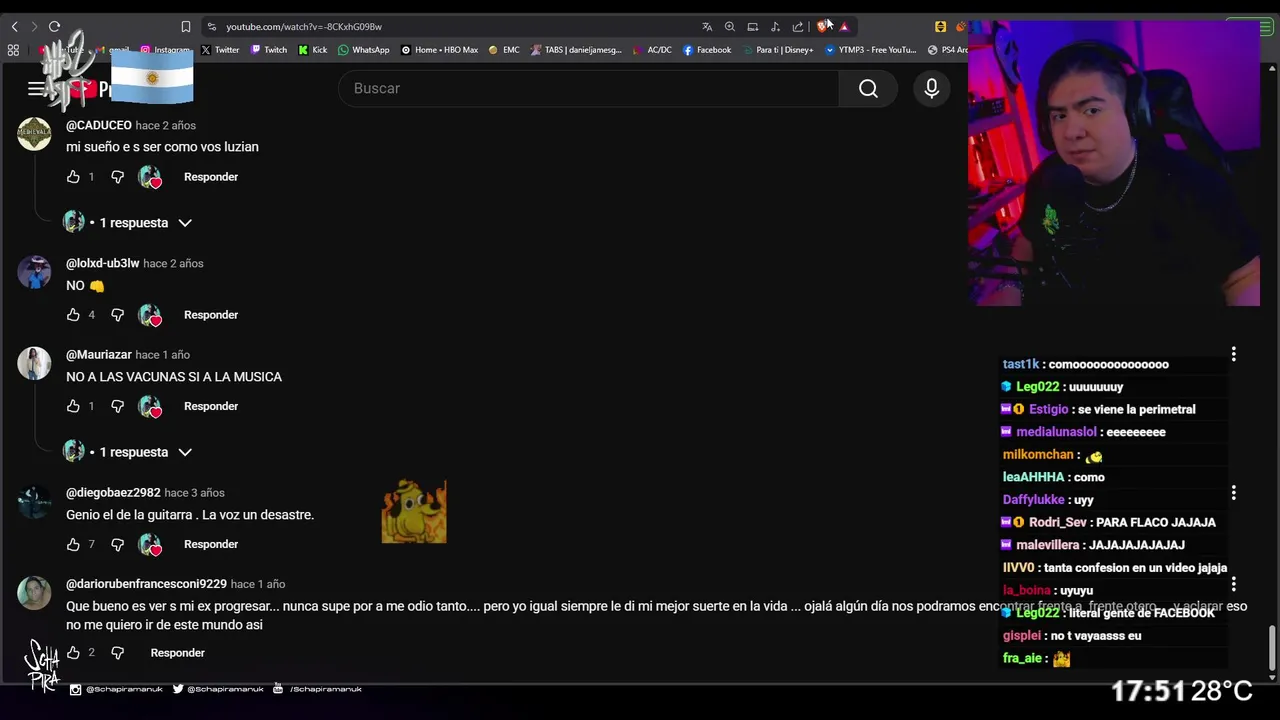Reply to the @diegobaez2982 comment
The image size is (1280, 720).
211,545
